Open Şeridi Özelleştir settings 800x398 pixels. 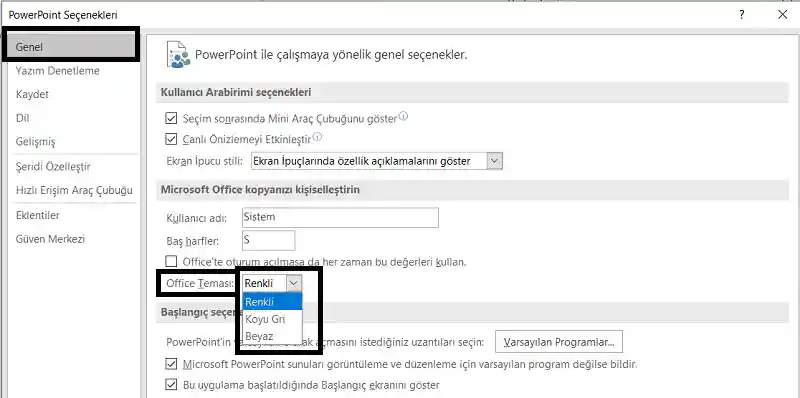pyautogui.click(x=53, y=167)
